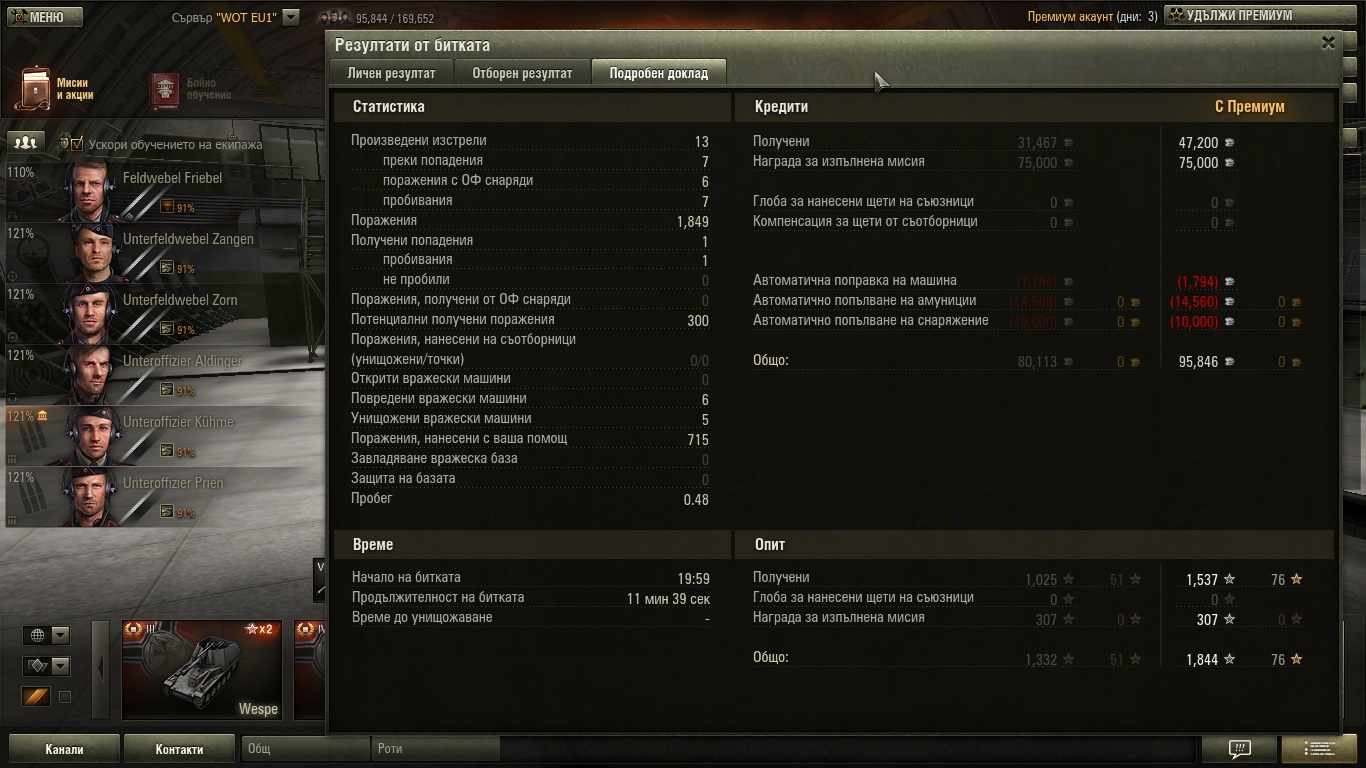Open the Мисии и акции icon
The height and width of the screenshot is (768, 1366).
[x=36, y=89]
